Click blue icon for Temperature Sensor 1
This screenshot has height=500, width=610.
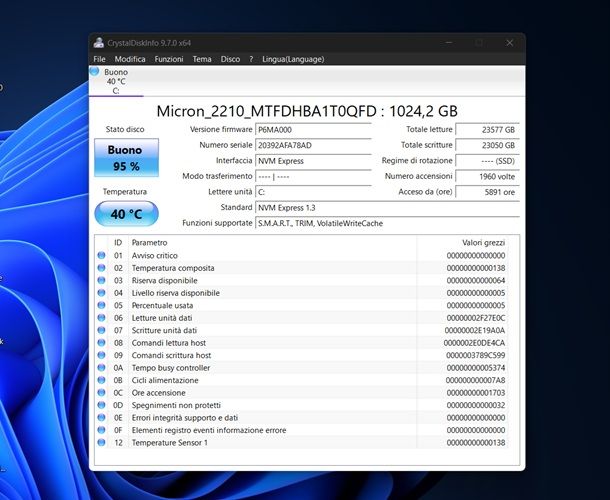pos(101,442)
